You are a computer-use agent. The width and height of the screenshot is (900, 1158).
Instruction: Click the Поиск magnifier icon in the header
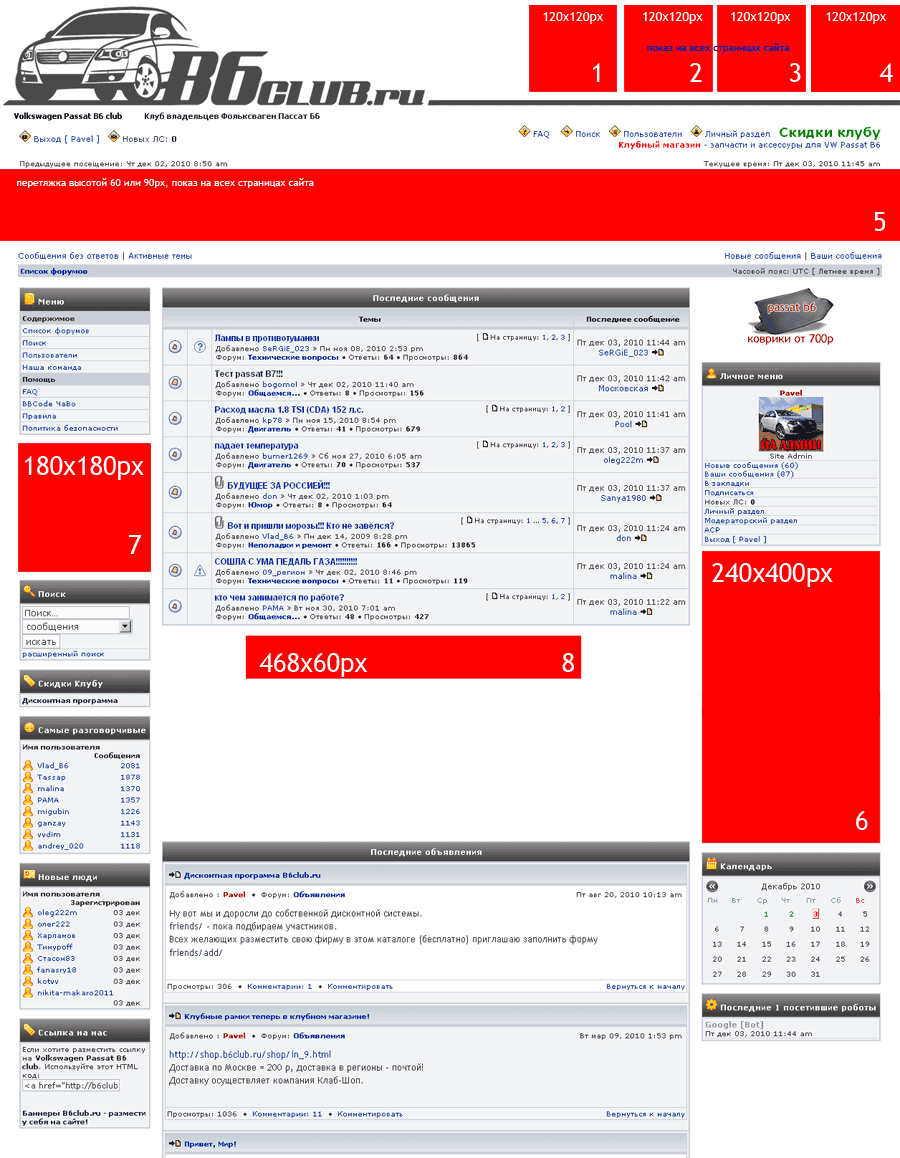[x=566, y=131]
